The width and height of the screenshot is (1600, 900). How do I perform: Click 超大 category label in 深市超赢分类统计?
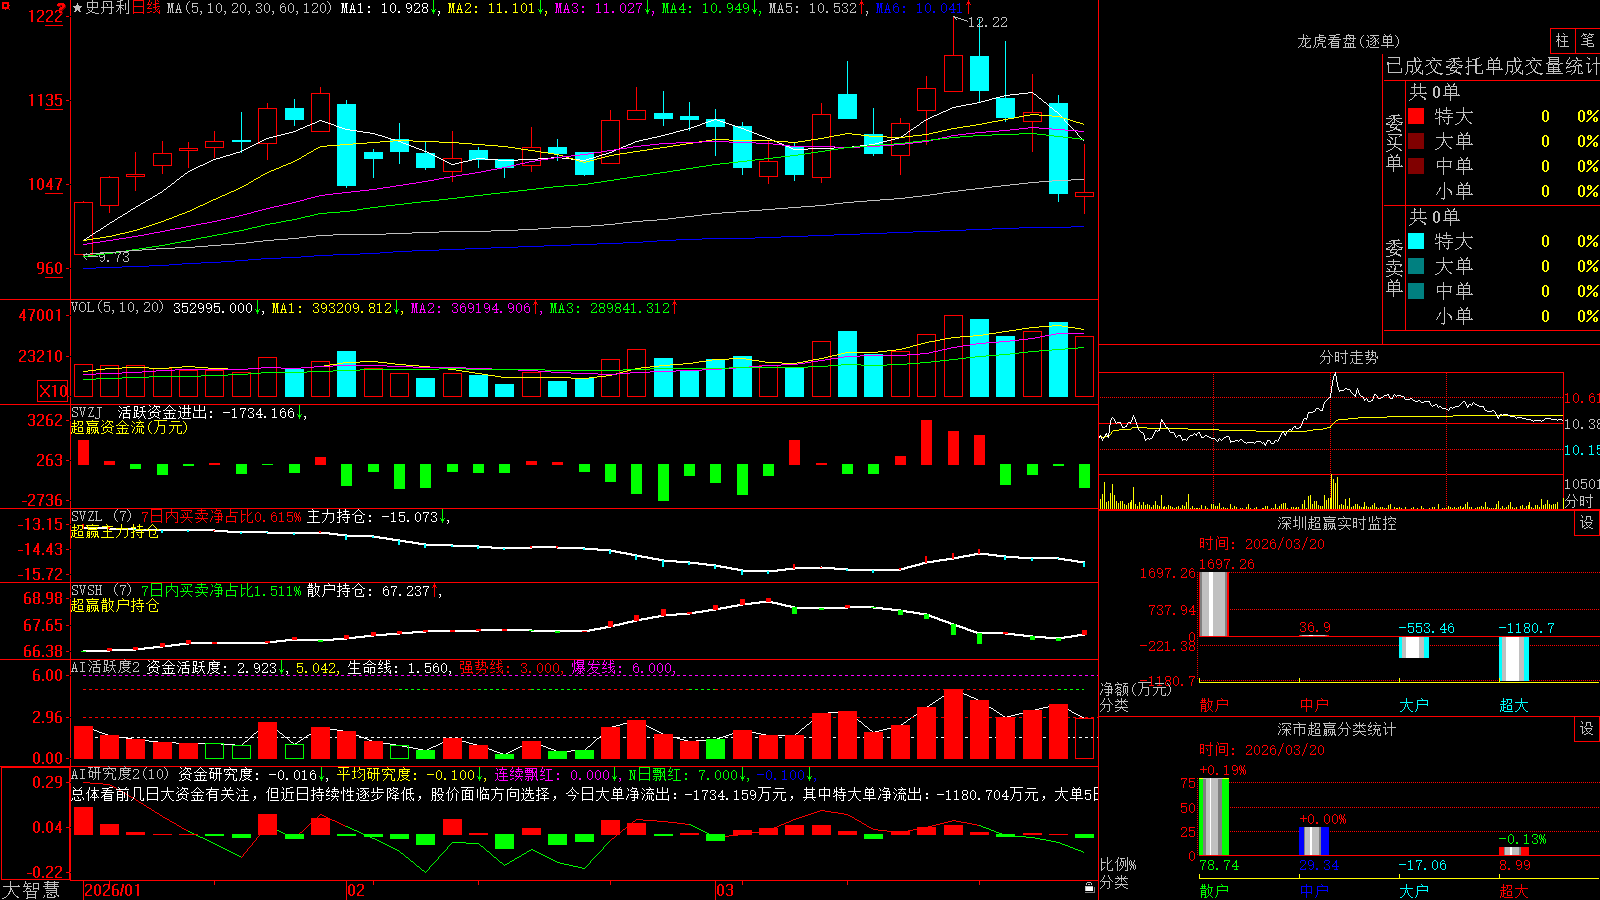coord(1514,890)
